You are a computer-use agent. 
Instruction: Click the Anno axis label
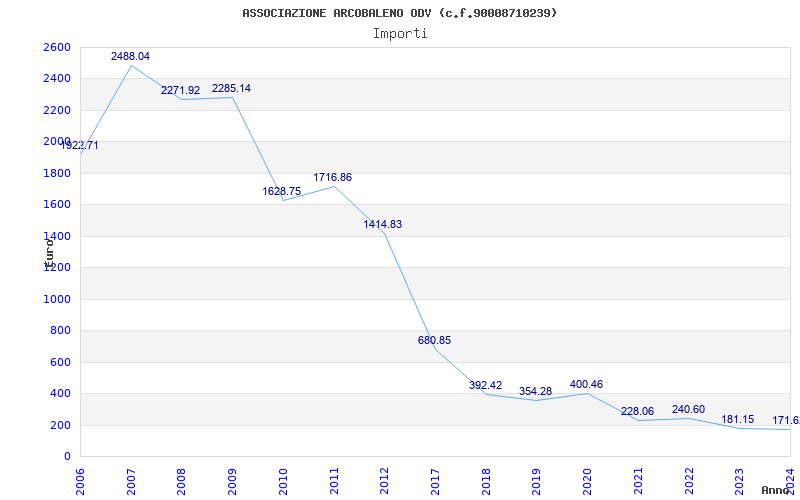[775, 490]
